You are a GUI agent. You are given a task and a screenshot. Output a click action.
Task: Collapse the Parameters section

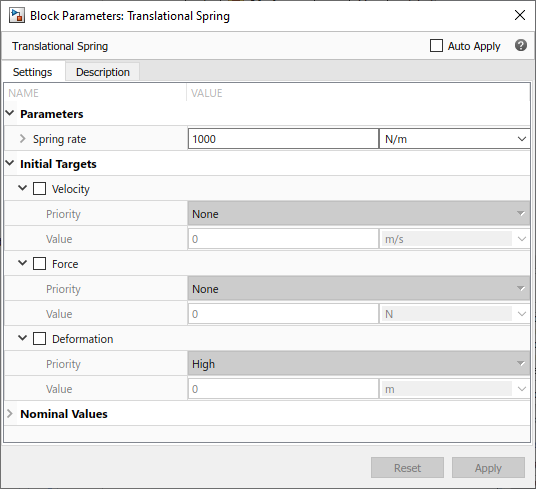pyautogui.click(x=10, y=113)
